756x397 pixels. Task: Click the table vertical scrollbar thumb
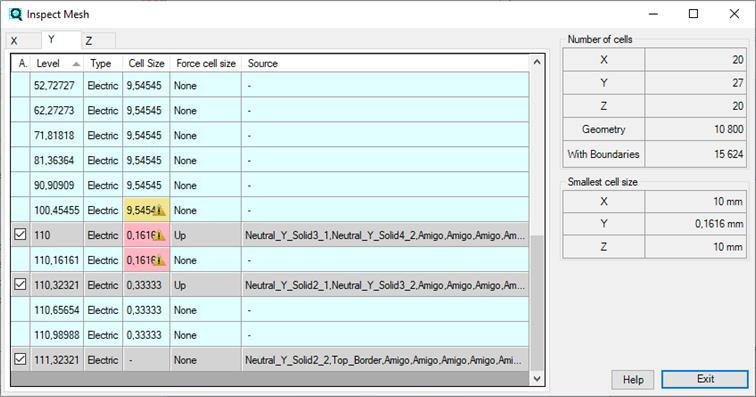537,303
